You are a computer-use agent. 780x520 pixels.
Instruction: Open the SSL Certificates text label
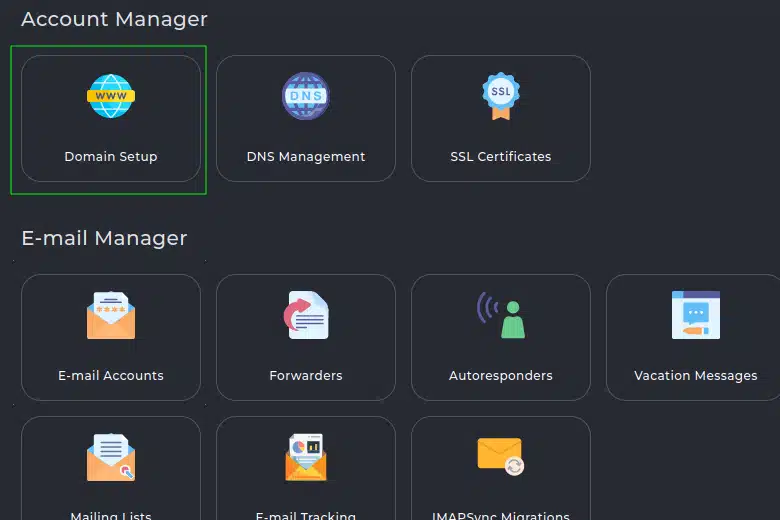[x=501, y=157]
